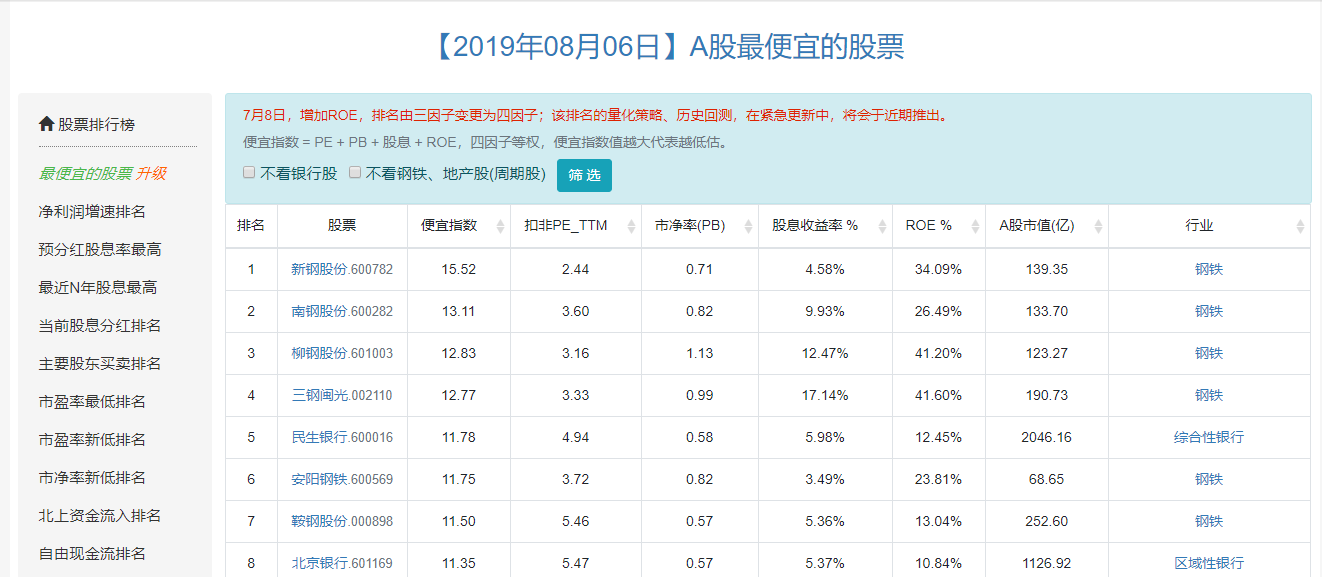The width and height of the screenshot is (1322, 577).
Task: Click 综合性银行 industry link for 民生银行
Action: [1209, 437]
